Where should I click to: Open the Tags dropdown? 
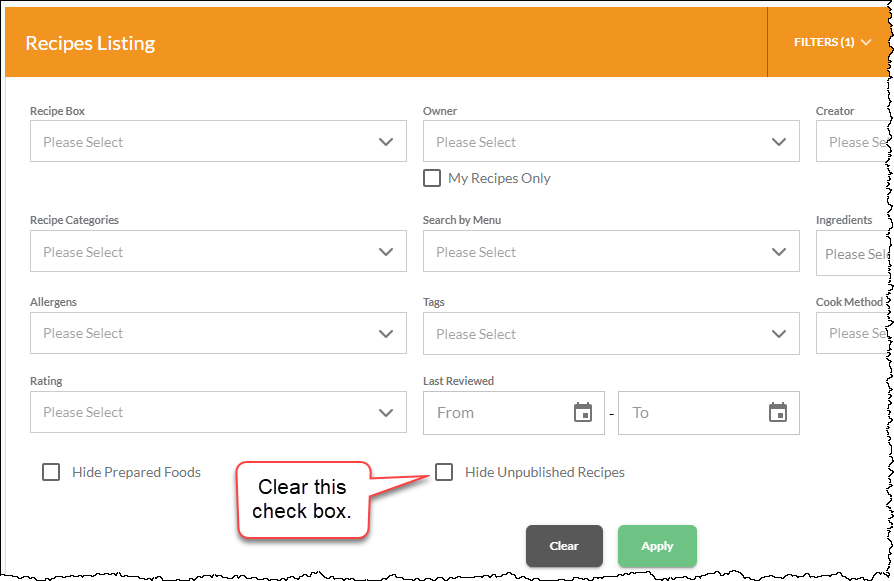(611, 334)
